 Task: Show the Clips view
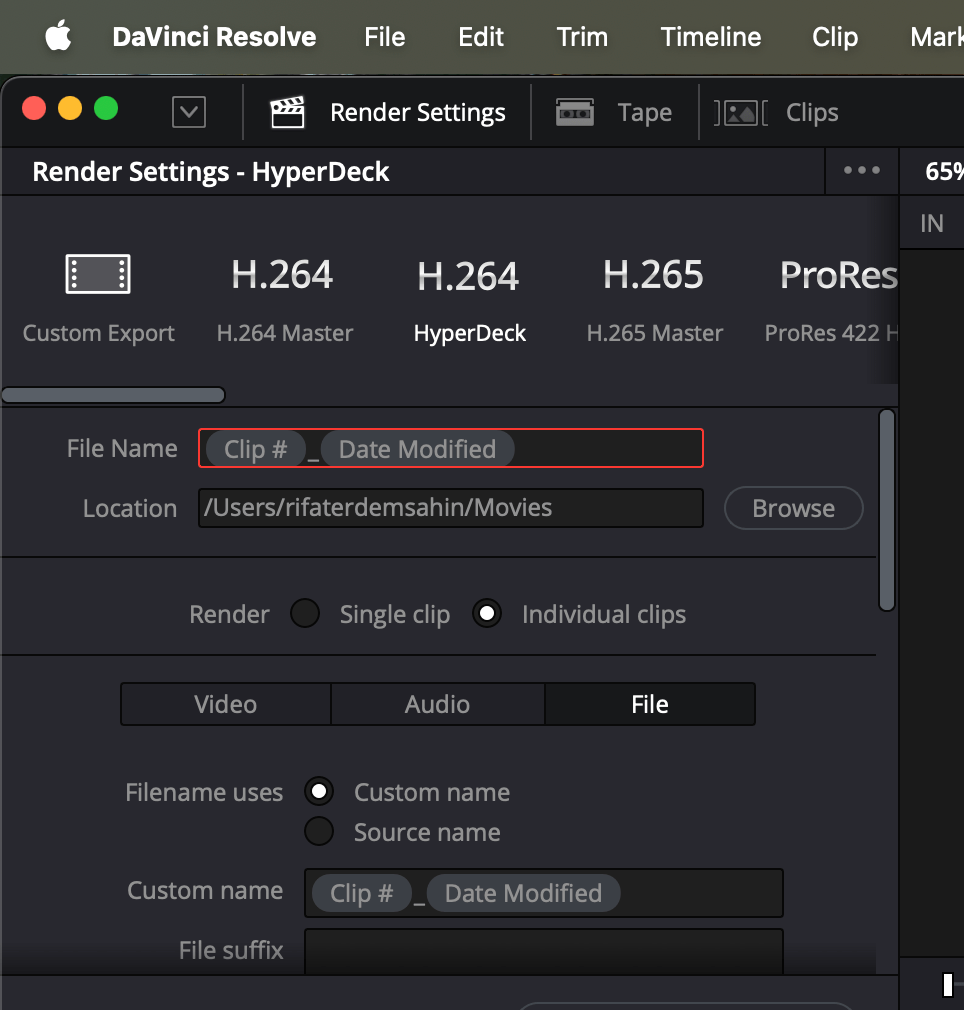[812, 113]
